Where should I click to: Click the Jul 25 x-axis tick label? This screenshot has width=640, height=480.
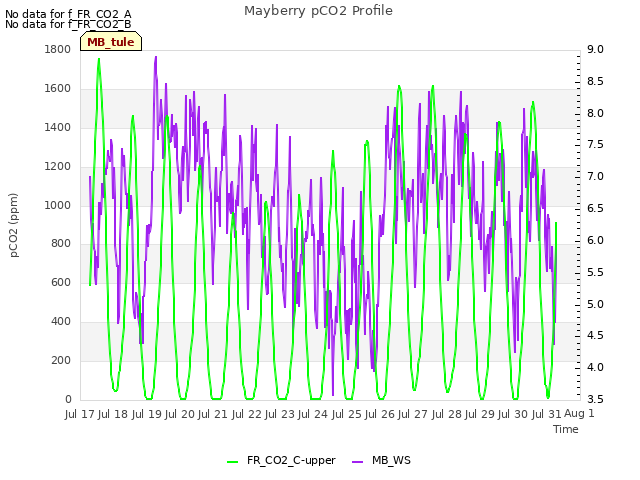(347, 414)
